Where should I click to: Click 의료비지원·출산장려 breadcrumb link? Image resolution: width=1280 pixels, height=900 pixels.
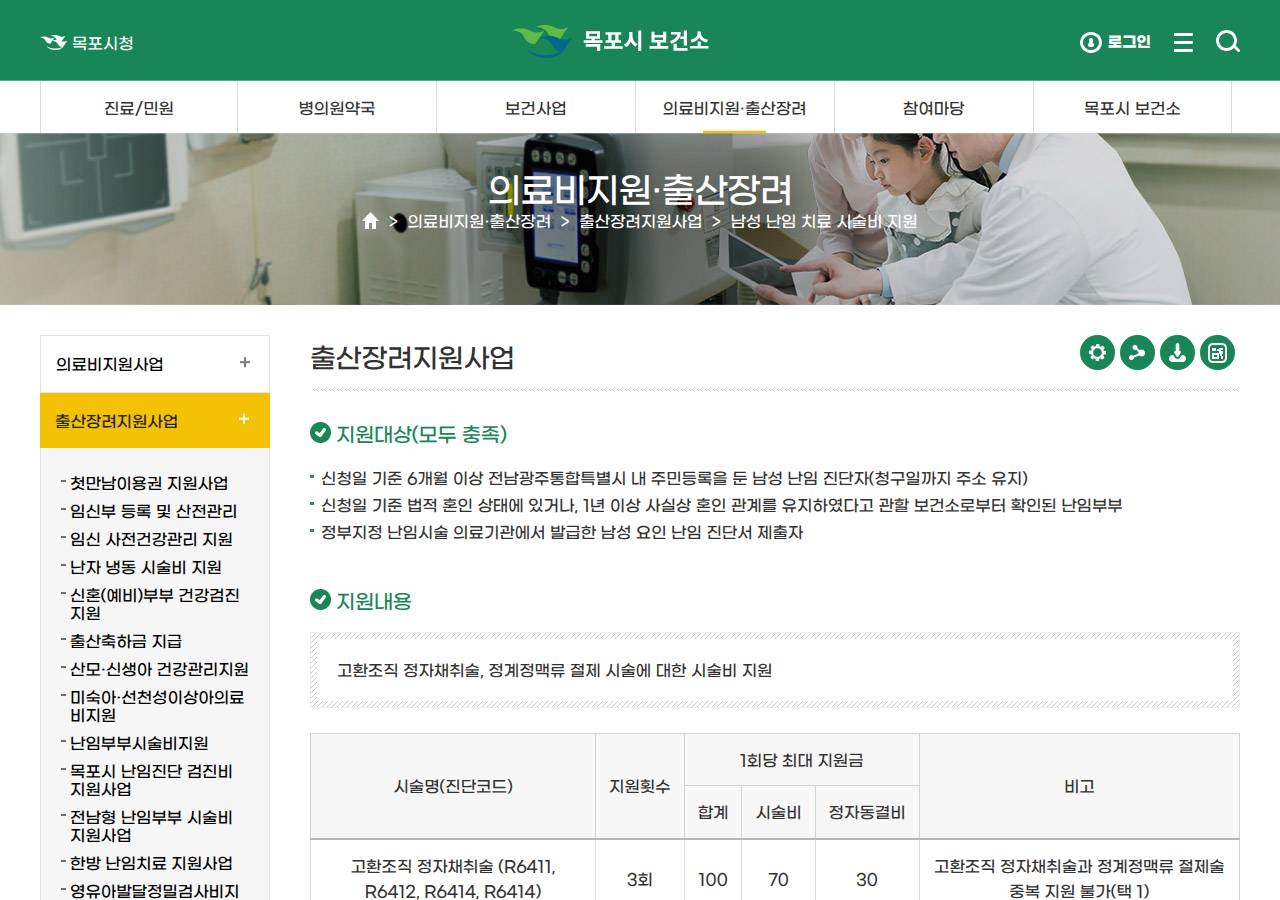pyautogui.click(x=479, y=221)
